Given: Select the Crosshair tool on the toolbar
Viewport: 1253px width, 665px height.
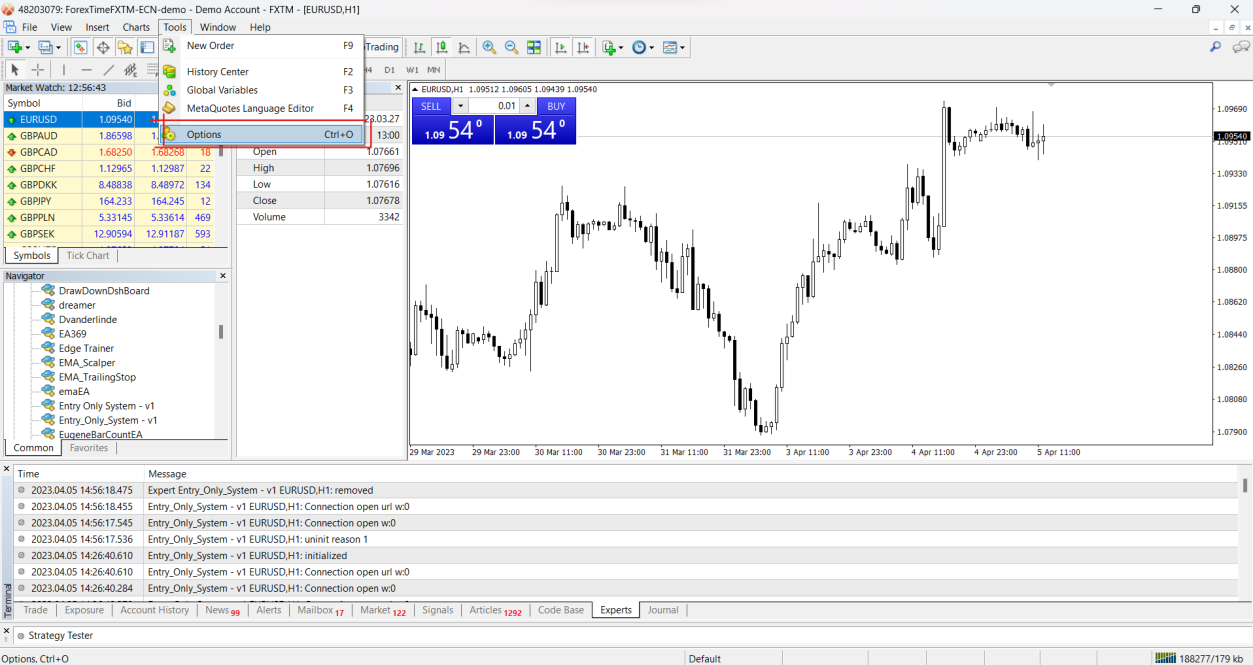Looking at the screenshot, I should click(37, 69).
